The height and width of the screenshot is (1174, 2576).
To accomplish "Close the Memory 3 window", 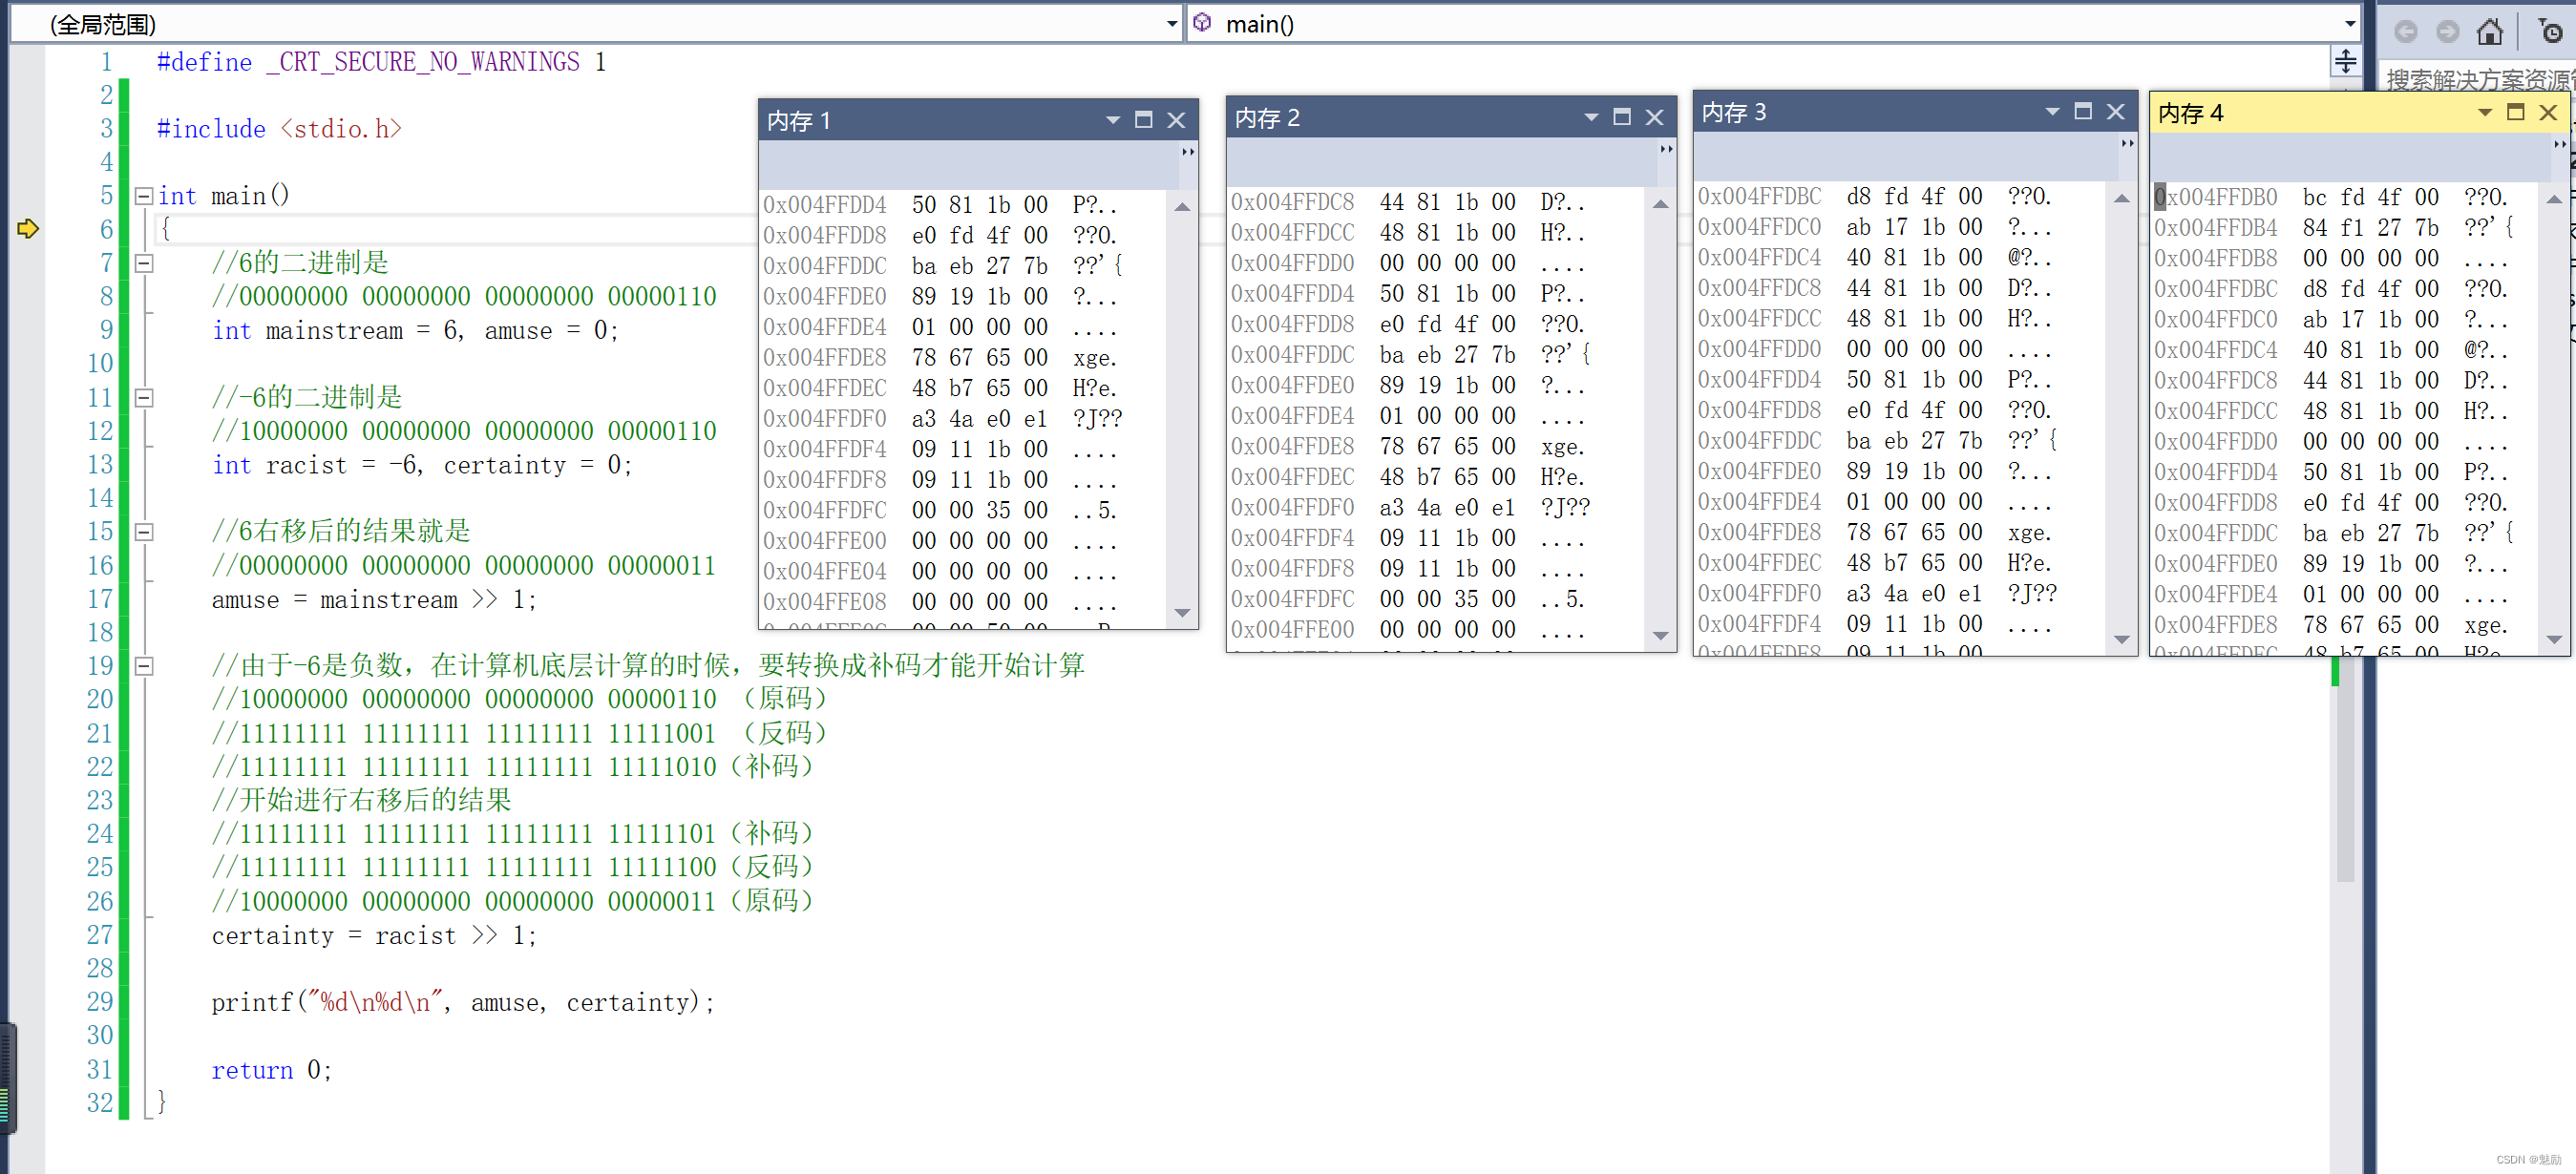I will 2115,111.
